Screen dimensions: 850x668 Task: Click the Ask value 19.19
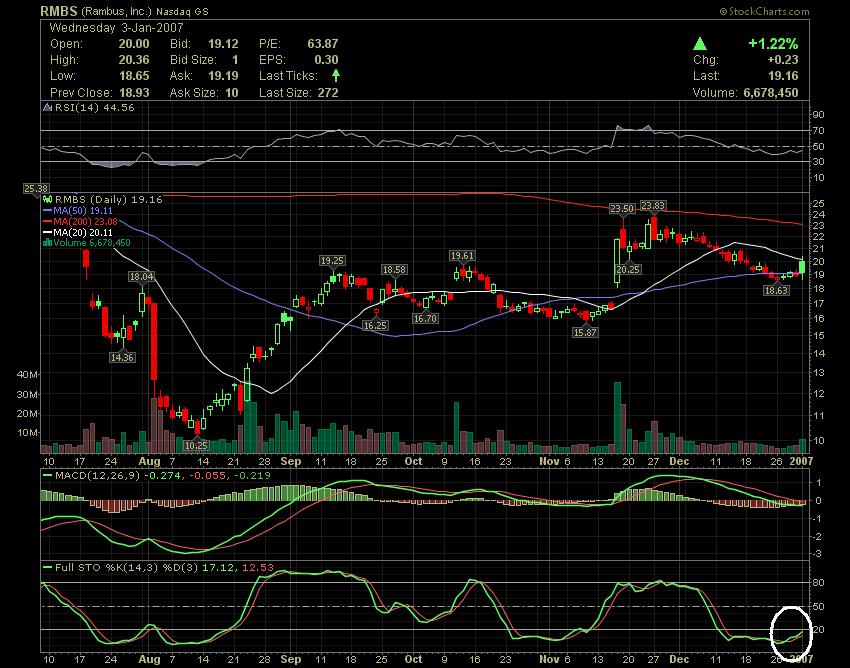point(223,76)
